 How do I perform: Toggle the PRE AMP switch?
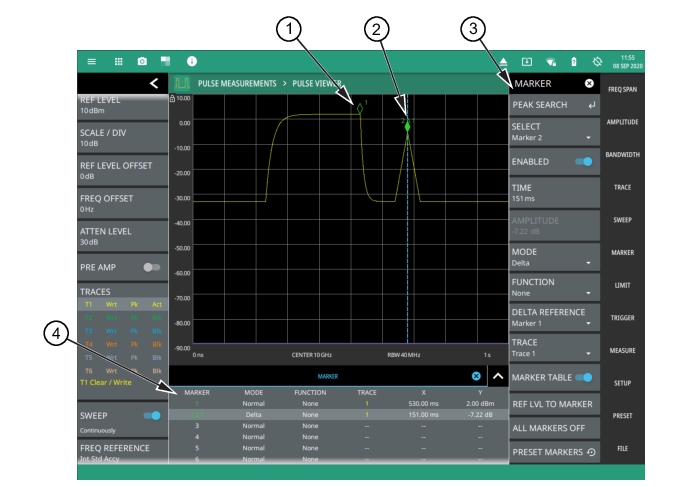pyautogui.click(x=152, y=268)
